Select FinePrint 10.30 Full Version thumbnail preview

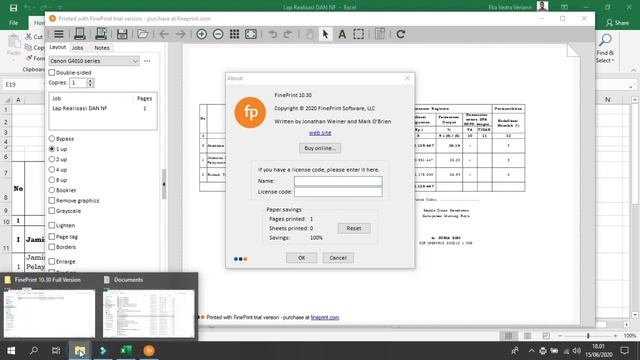coord(49,313)
